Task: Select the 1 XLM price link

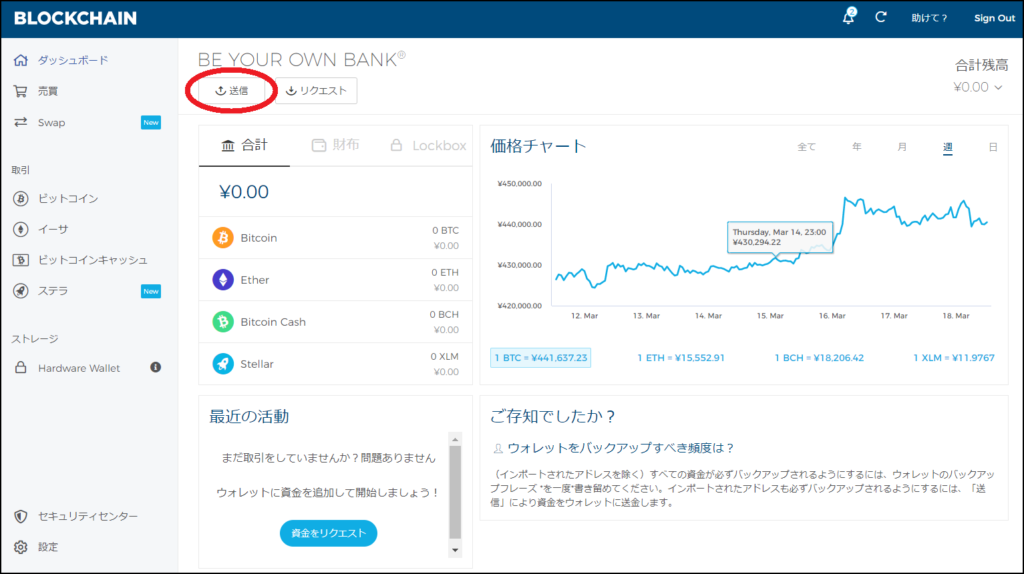Action: tap(953, 358)
